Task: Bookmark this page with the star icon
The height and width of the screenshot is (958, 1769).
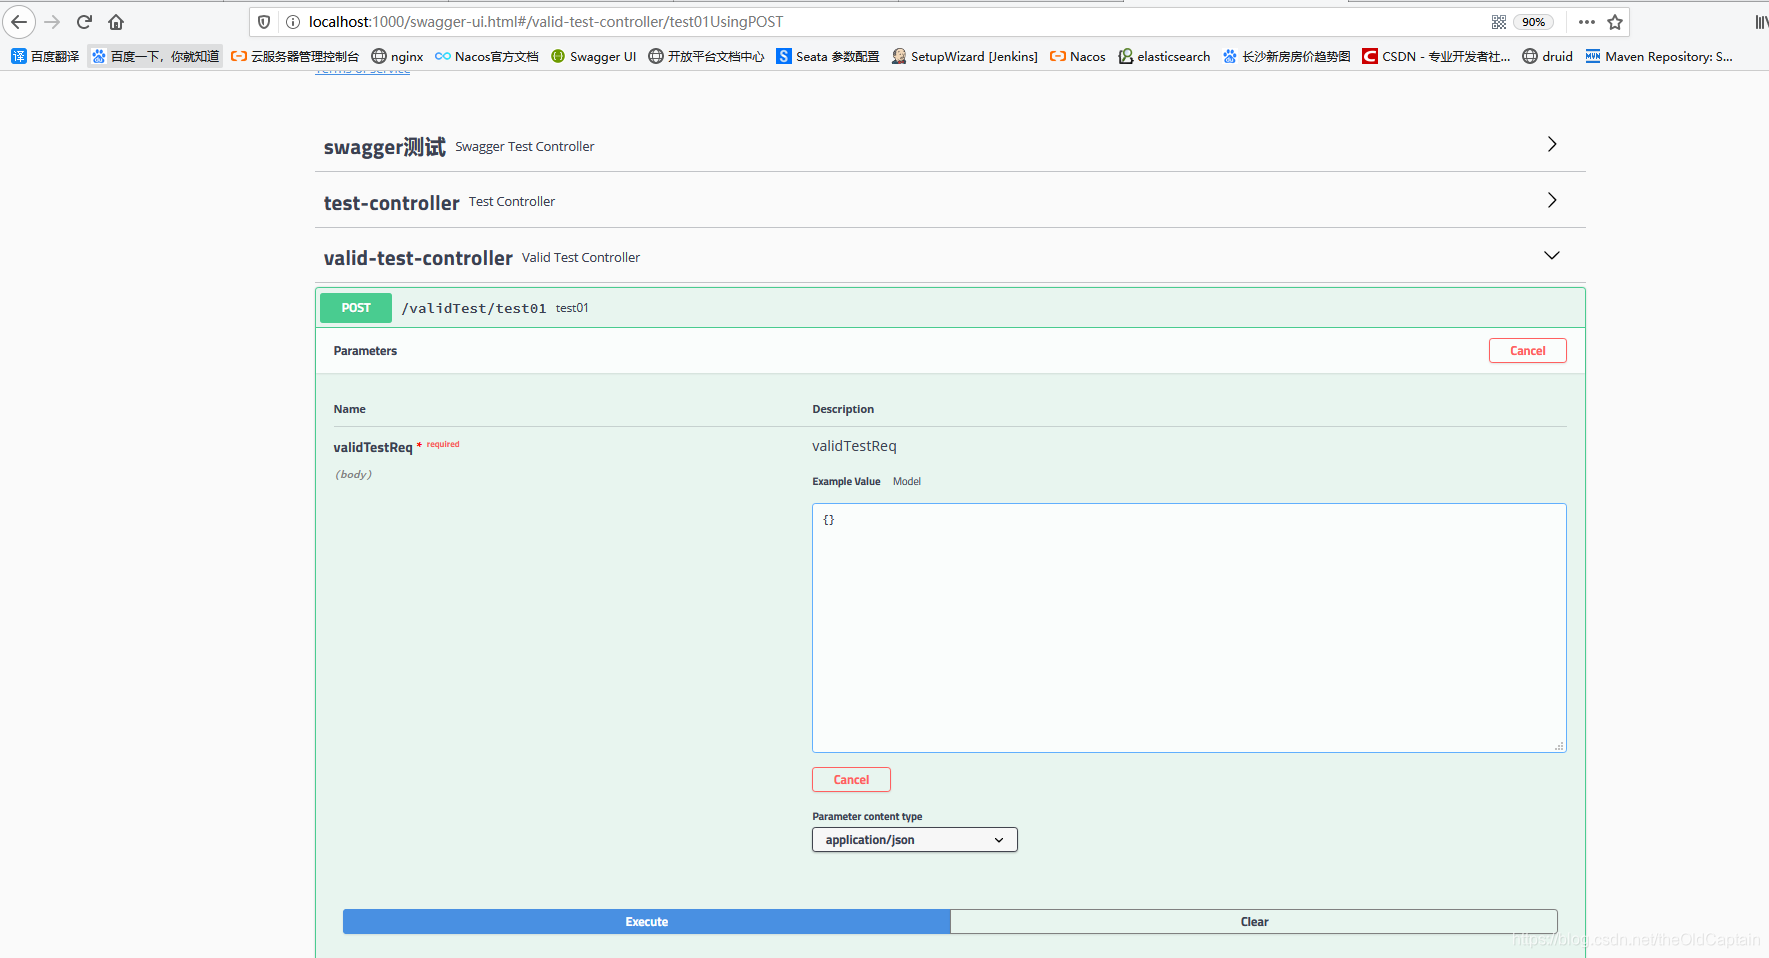Action: point(1615,22)
